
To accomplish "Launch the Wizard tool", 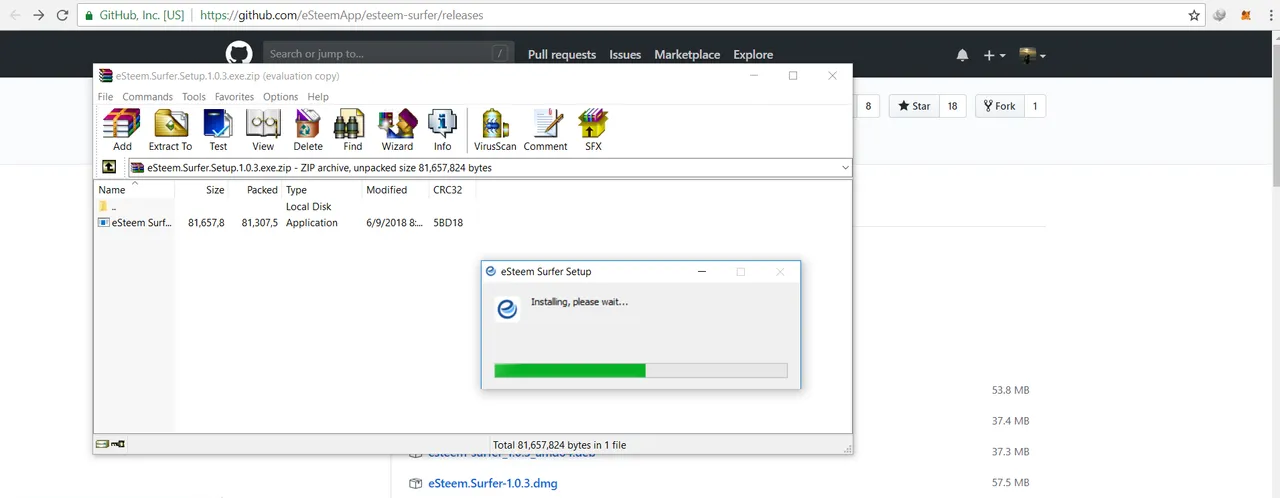I will [397, 130].
